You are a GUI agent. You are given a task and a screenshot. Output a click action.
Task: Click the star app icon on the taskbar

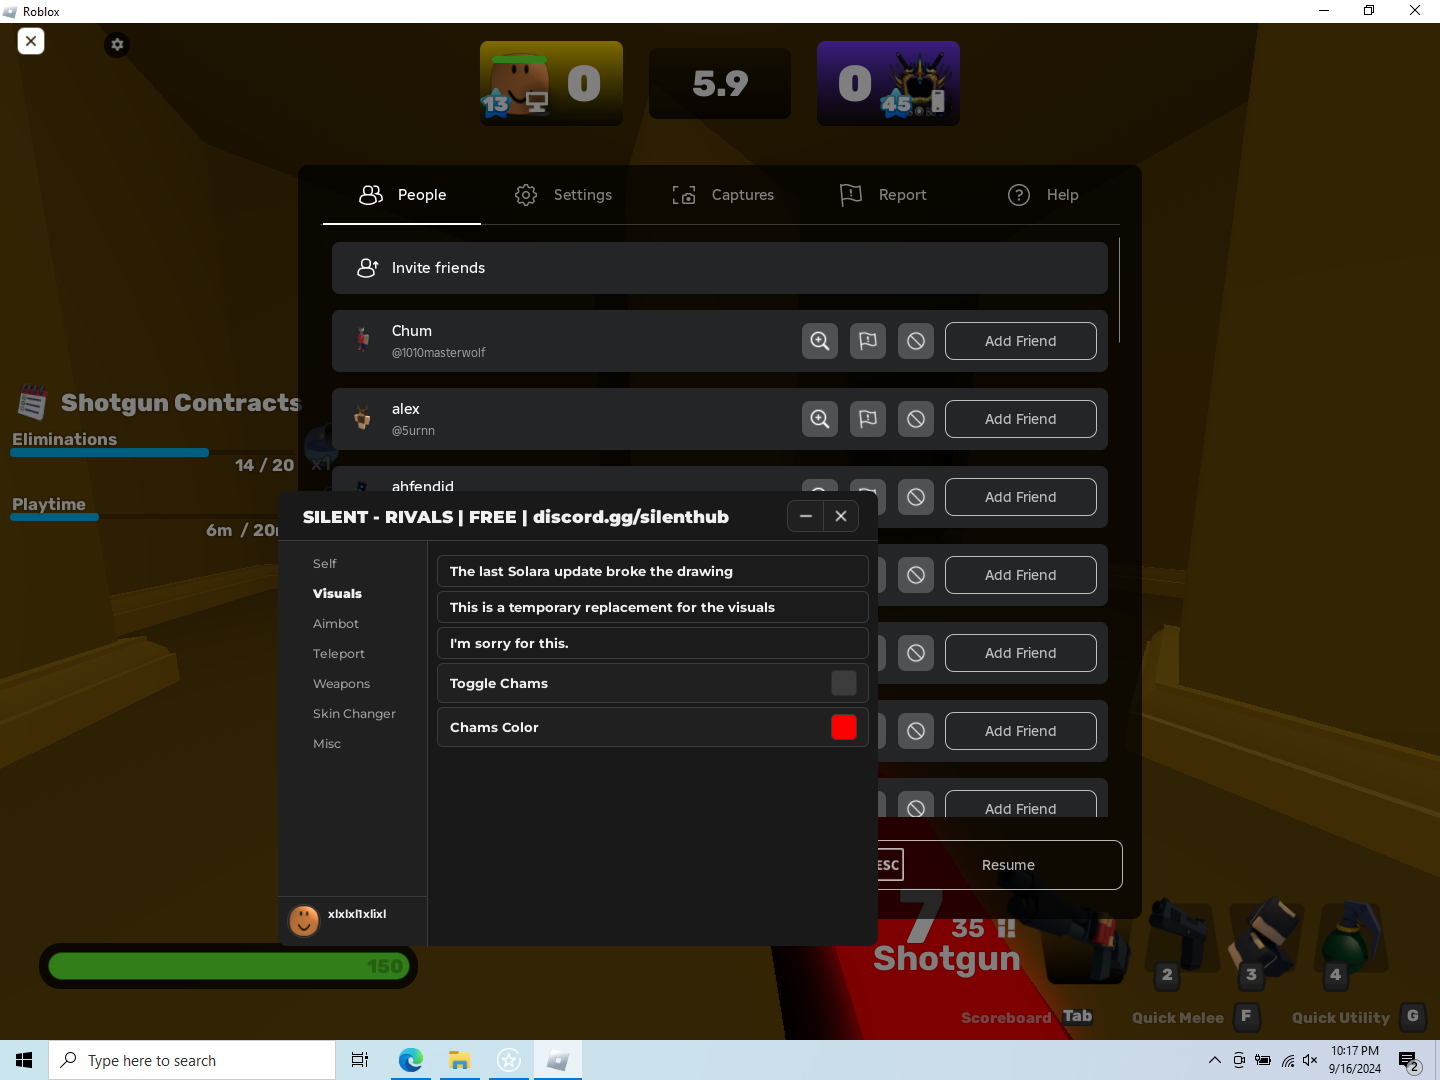(508, 1060)
